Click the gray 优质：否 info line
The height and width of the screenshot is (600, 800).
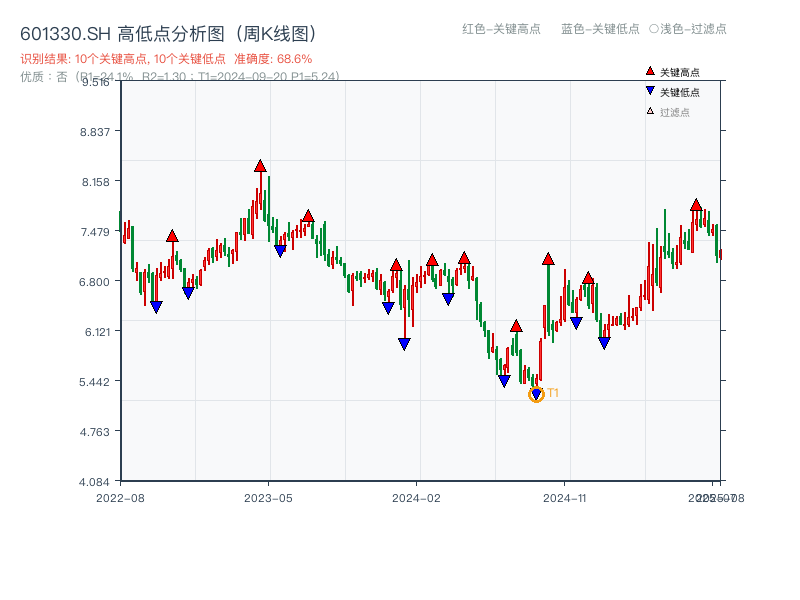[180, 77]
